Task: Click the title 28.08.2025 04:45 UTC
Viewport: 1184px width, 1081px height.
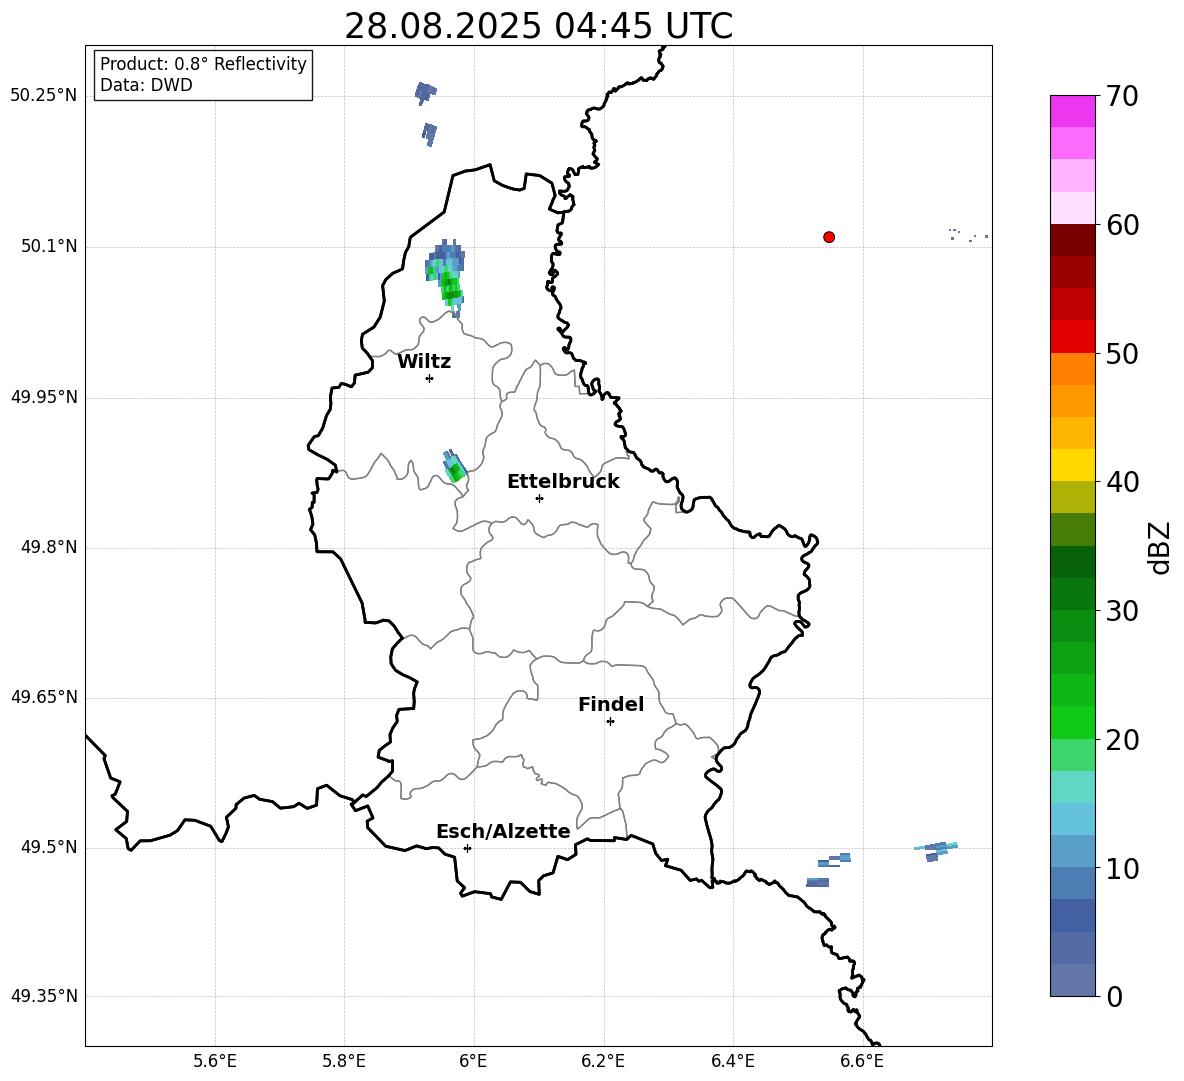Action: pyautogui.click(x=538, y=26)
